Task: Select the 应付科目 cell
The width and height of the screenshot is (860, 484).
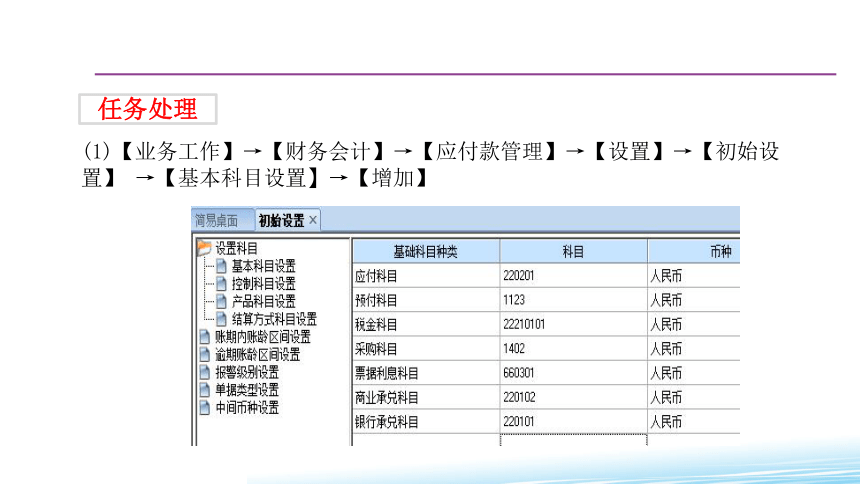Action: 426,275
